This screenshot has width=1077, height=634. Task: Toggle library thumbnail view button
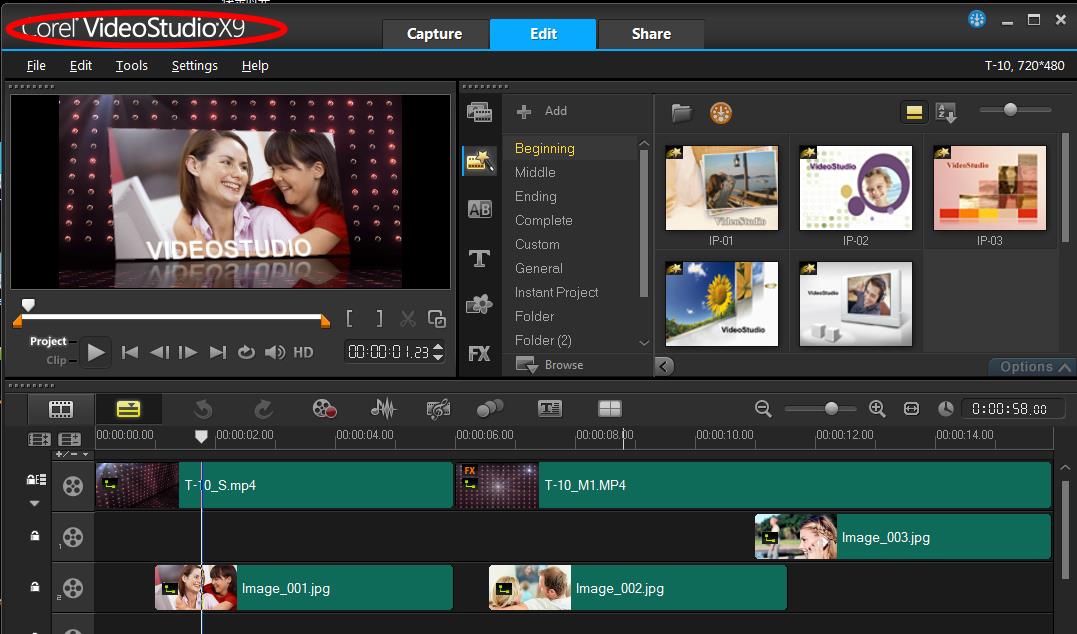tap(914, 113)
